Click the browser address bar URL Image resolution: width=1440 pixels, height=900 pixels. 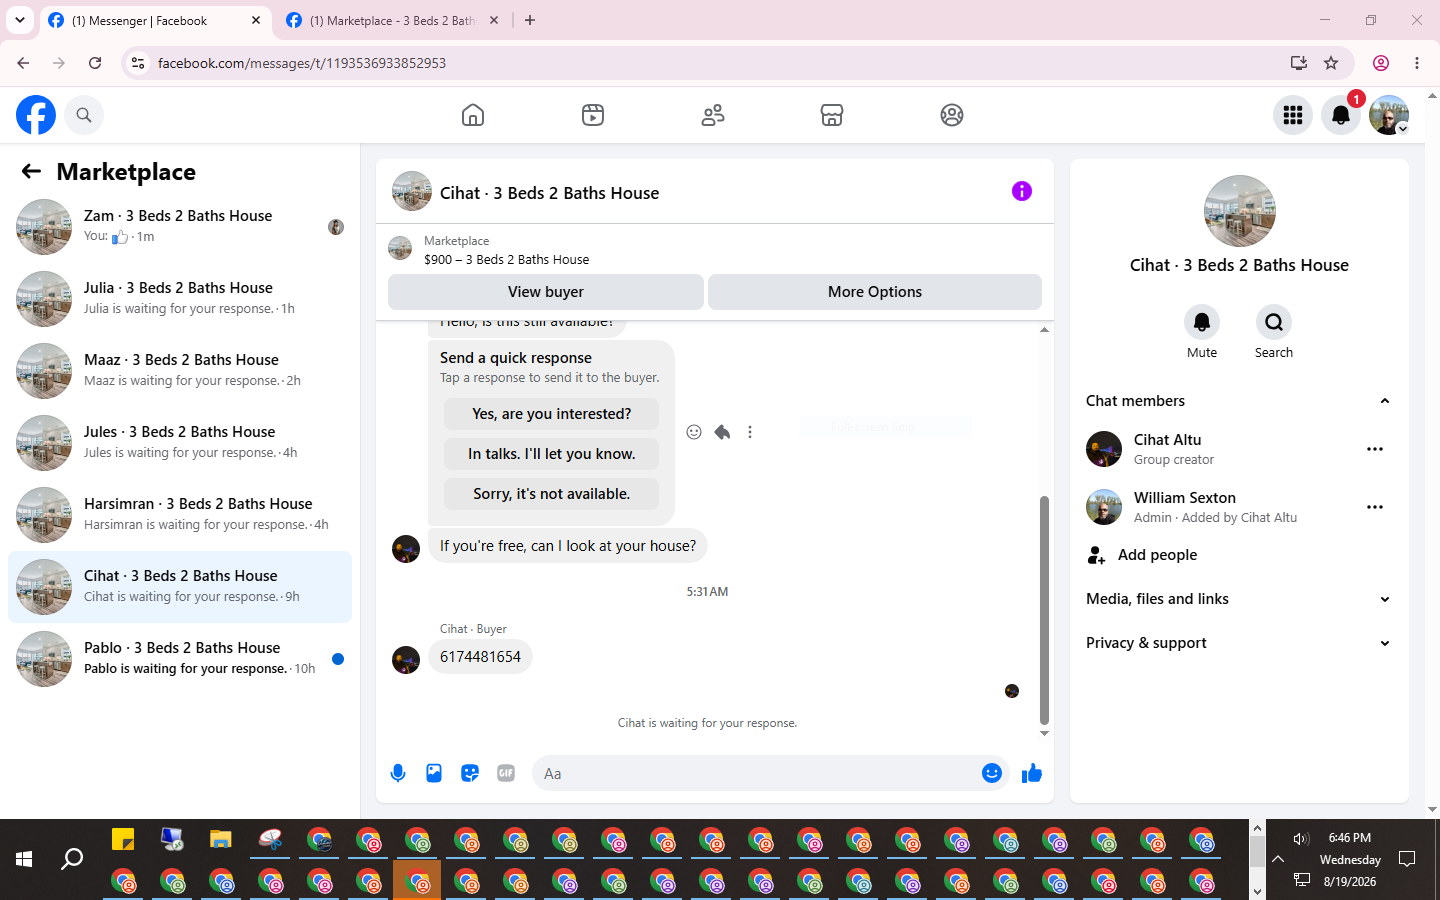(302, 63)
